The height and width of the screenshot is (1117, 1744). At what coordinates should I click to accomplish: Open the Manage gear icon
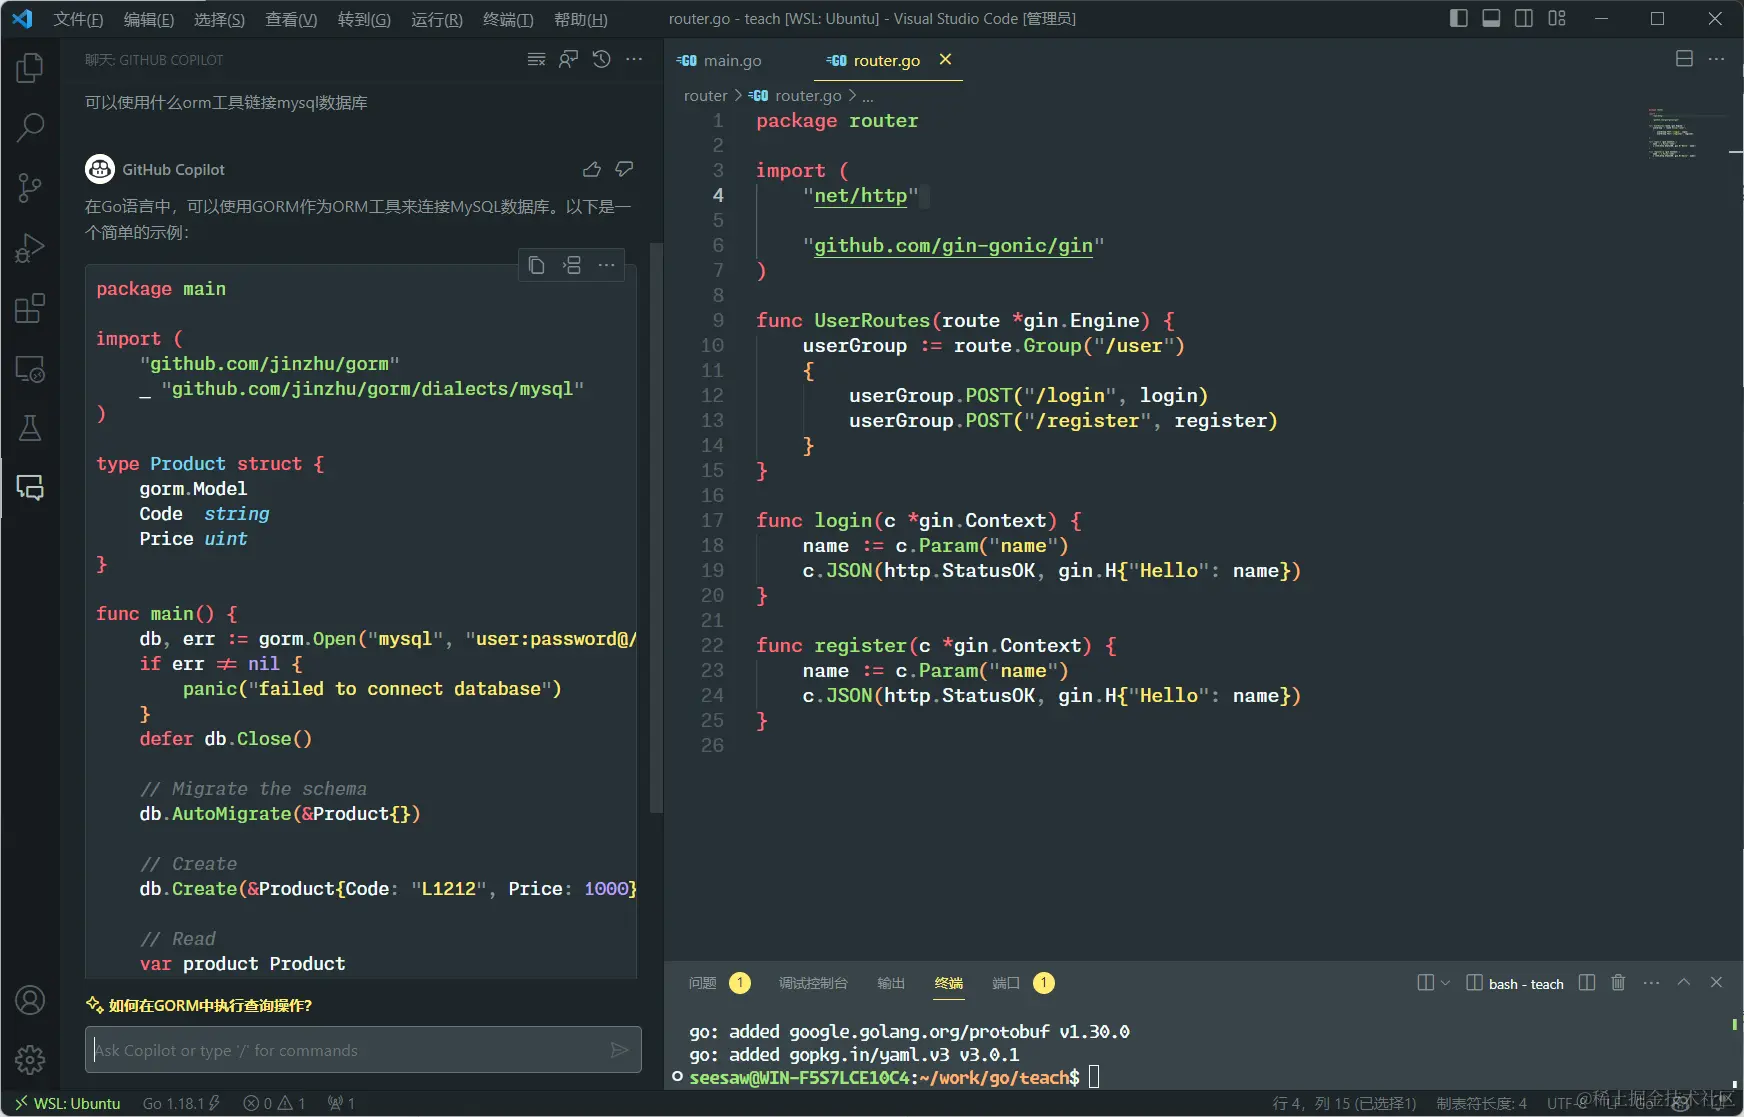[x=30, y=1059]
